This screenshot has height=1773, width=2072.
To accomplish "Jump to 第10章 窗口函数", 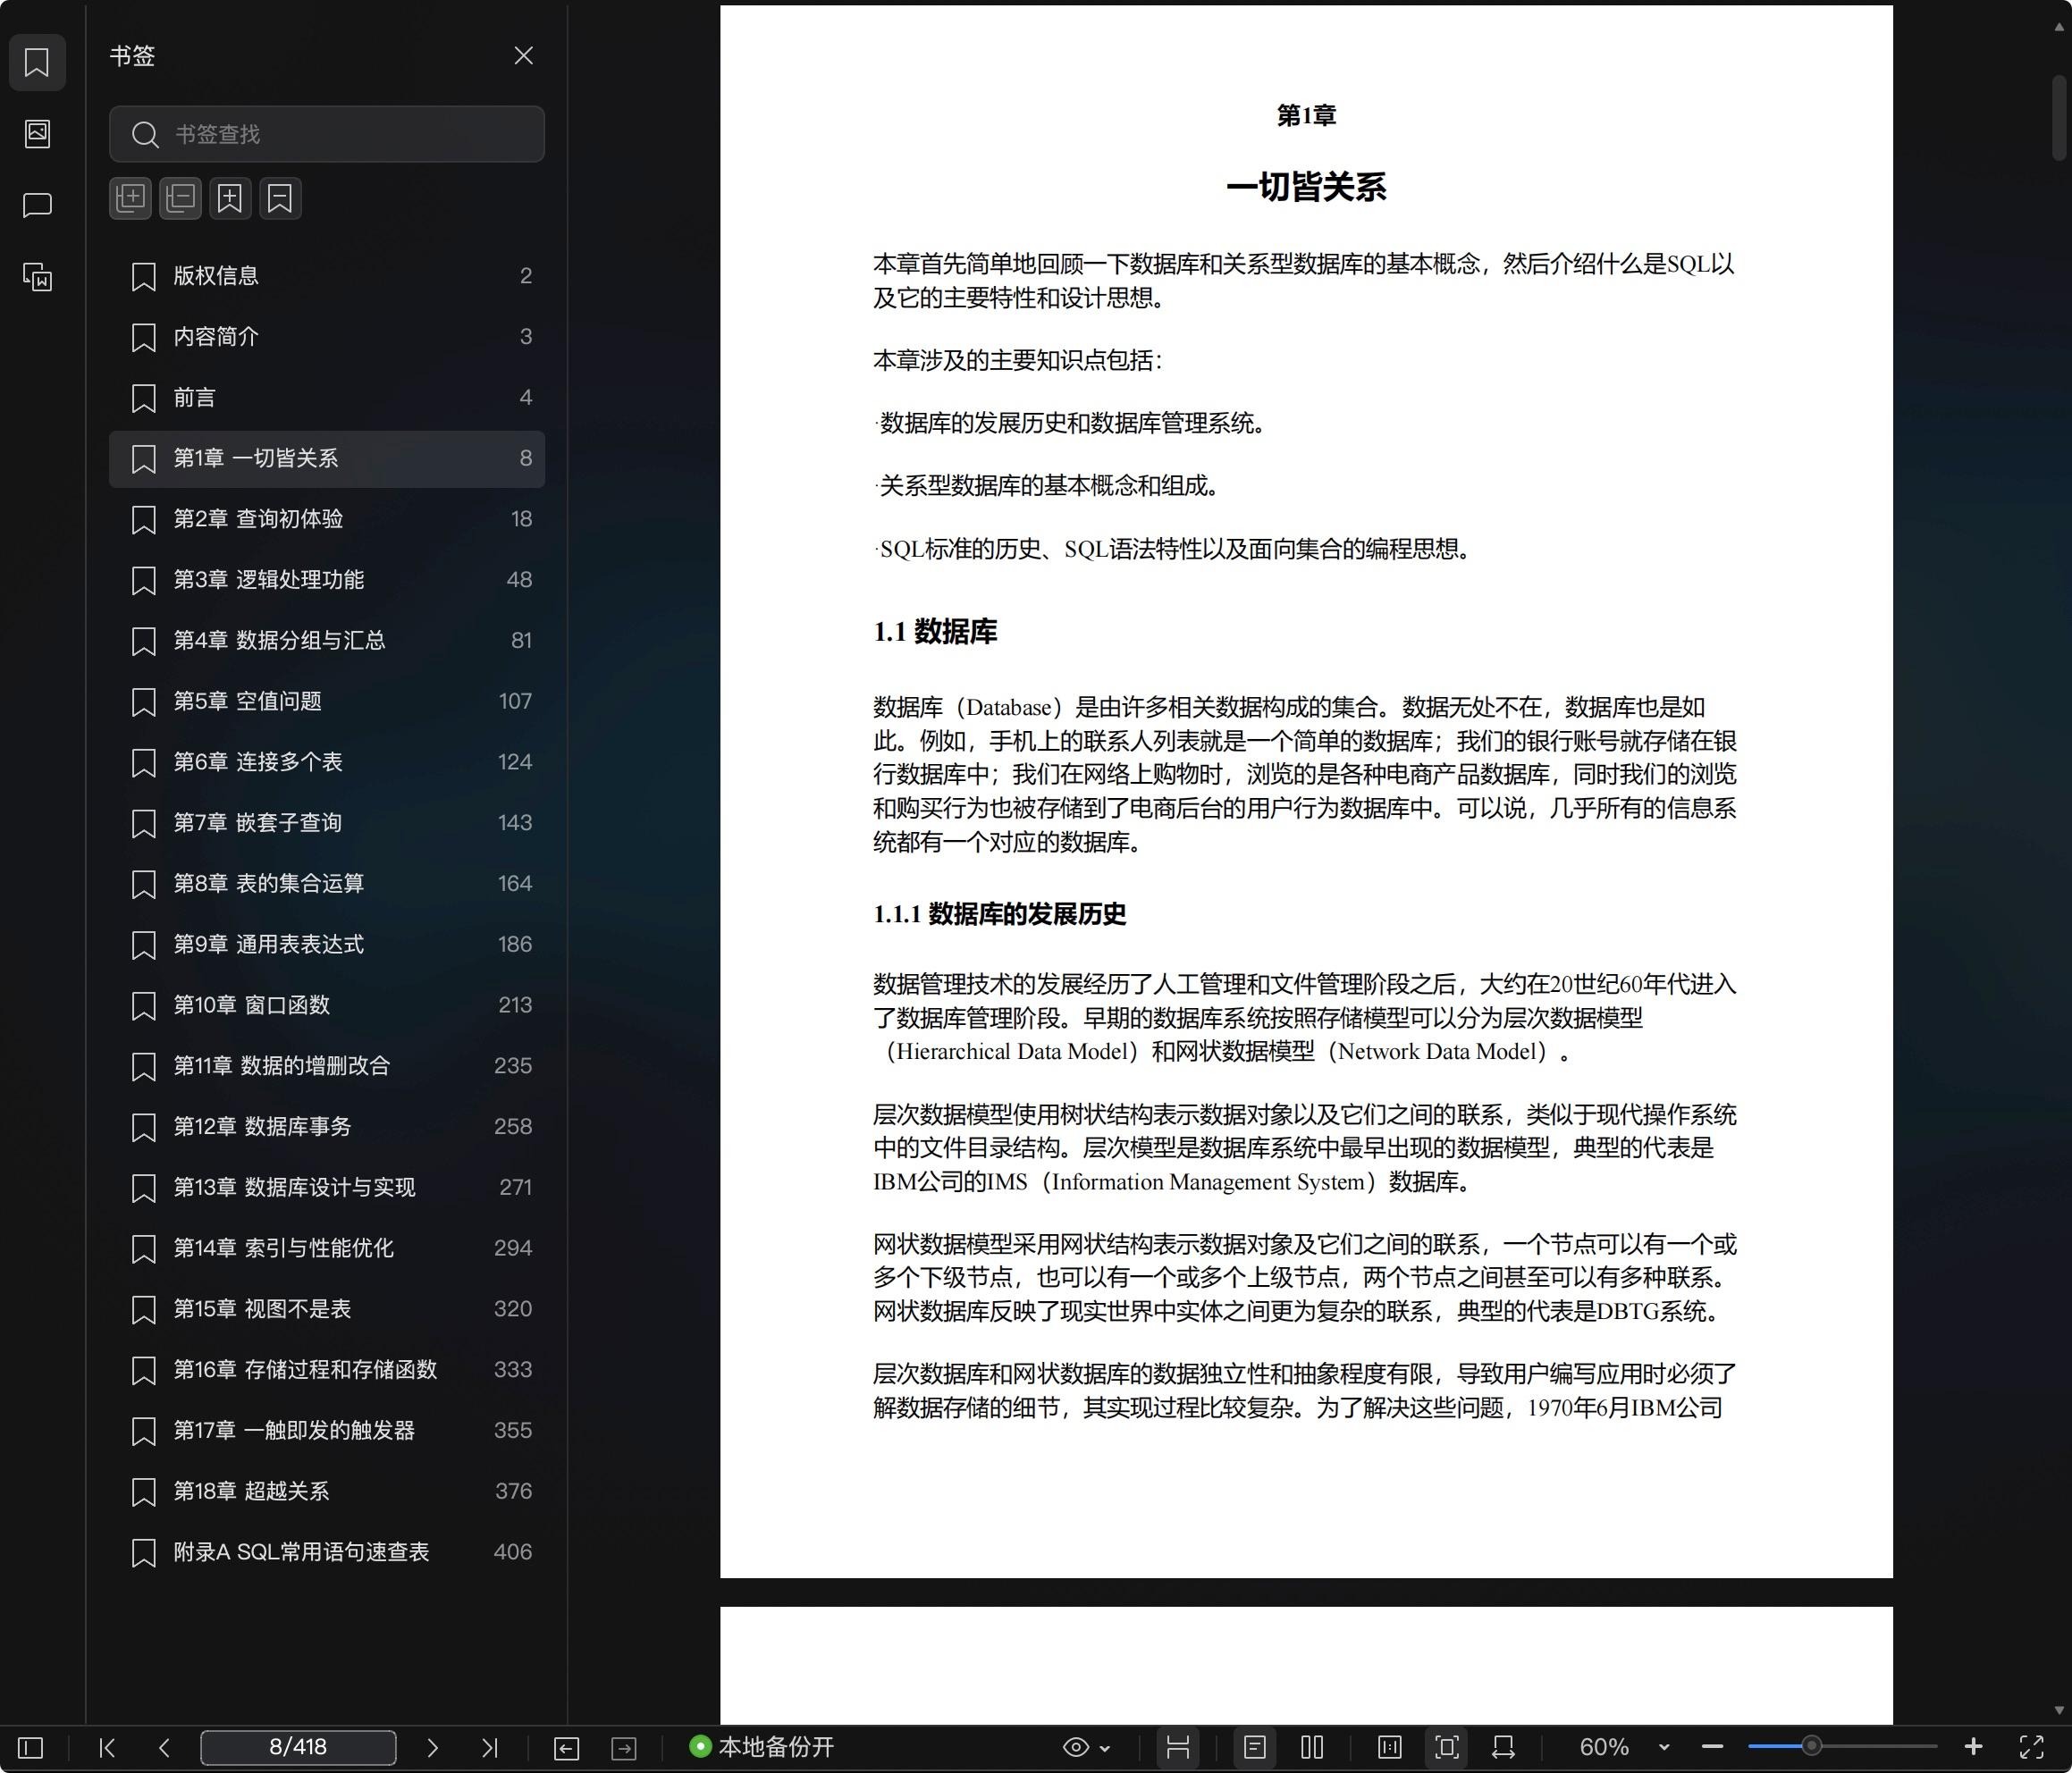I will click(327, 1005).
